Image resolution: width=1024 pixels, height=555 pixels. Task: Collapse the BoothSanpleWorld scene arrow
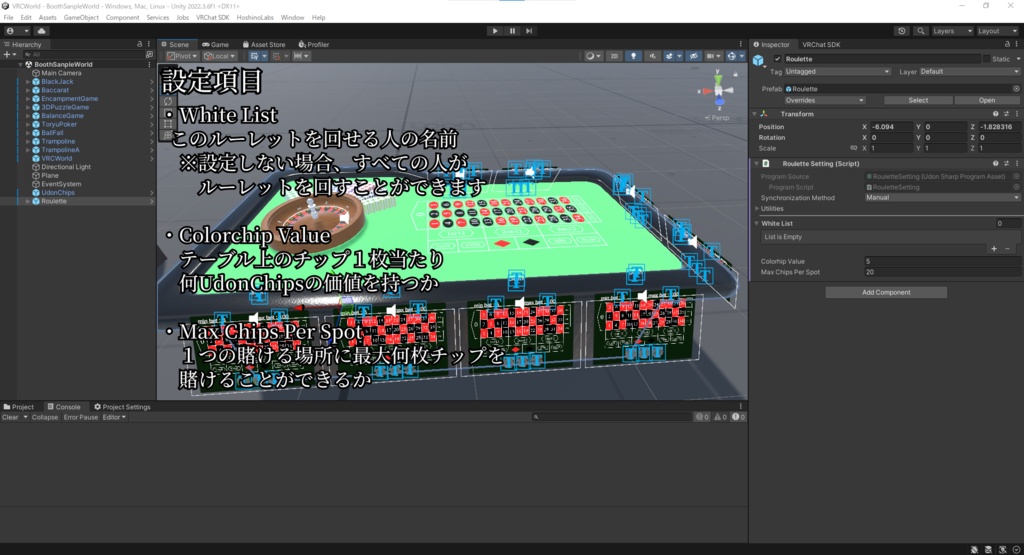[x=20, y=65]
